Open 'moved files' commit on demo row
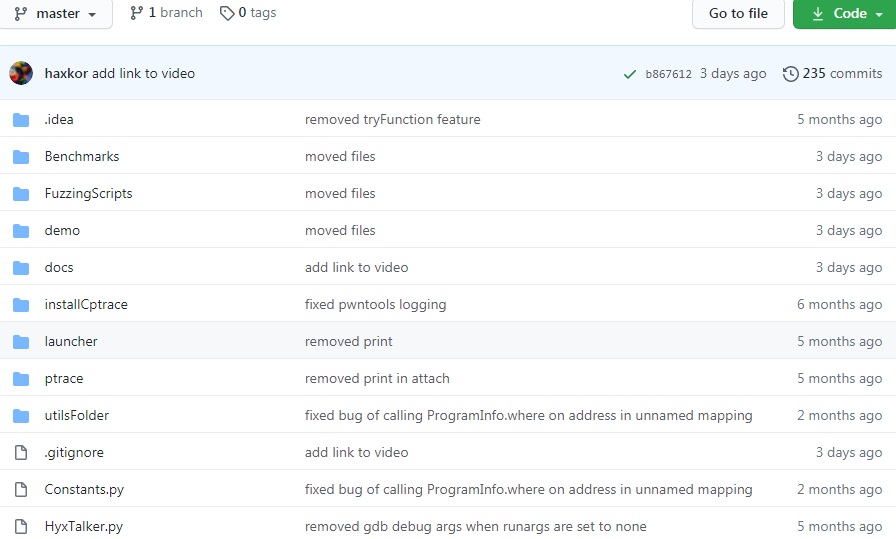 coord(340,230)
